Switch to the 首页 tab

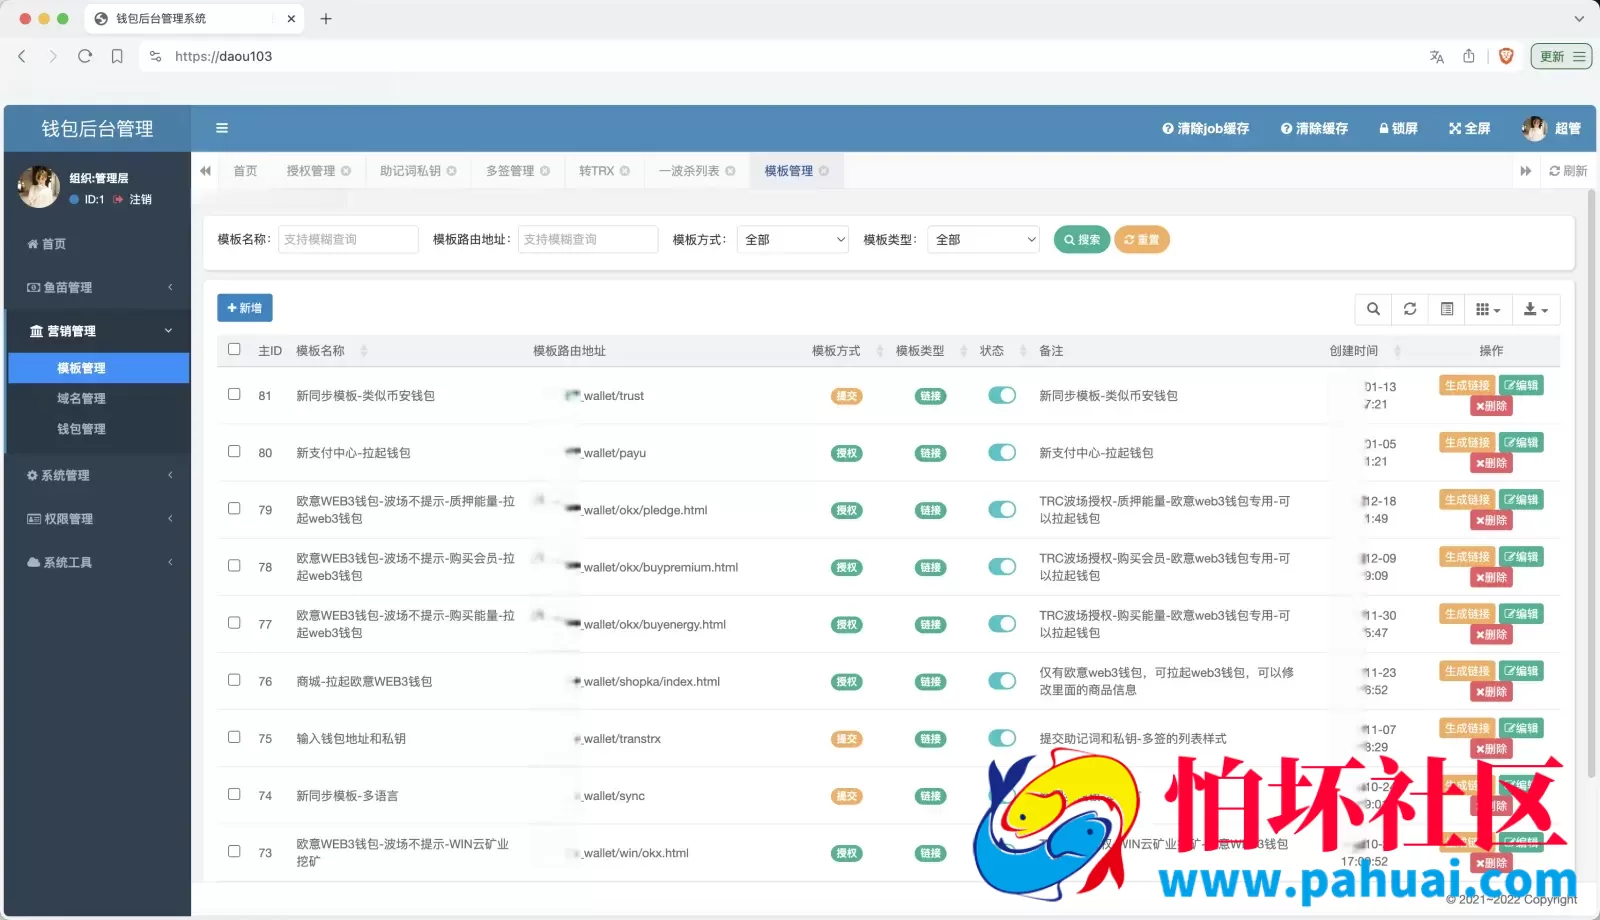[245, 171]
